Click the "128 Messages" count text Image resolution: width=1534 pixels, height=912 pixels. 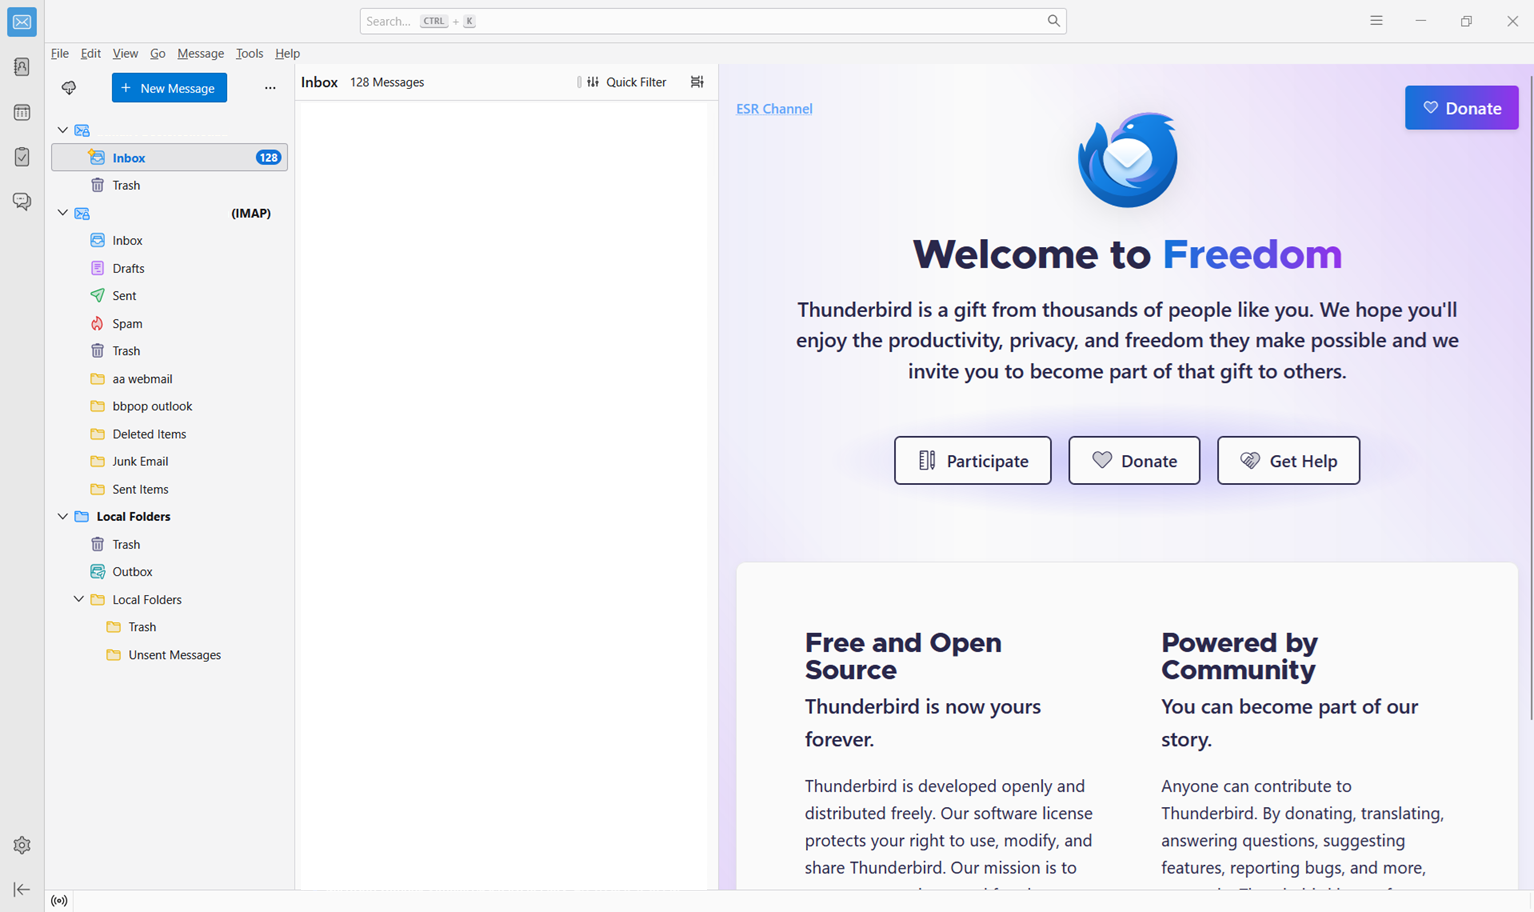(387, 82)
